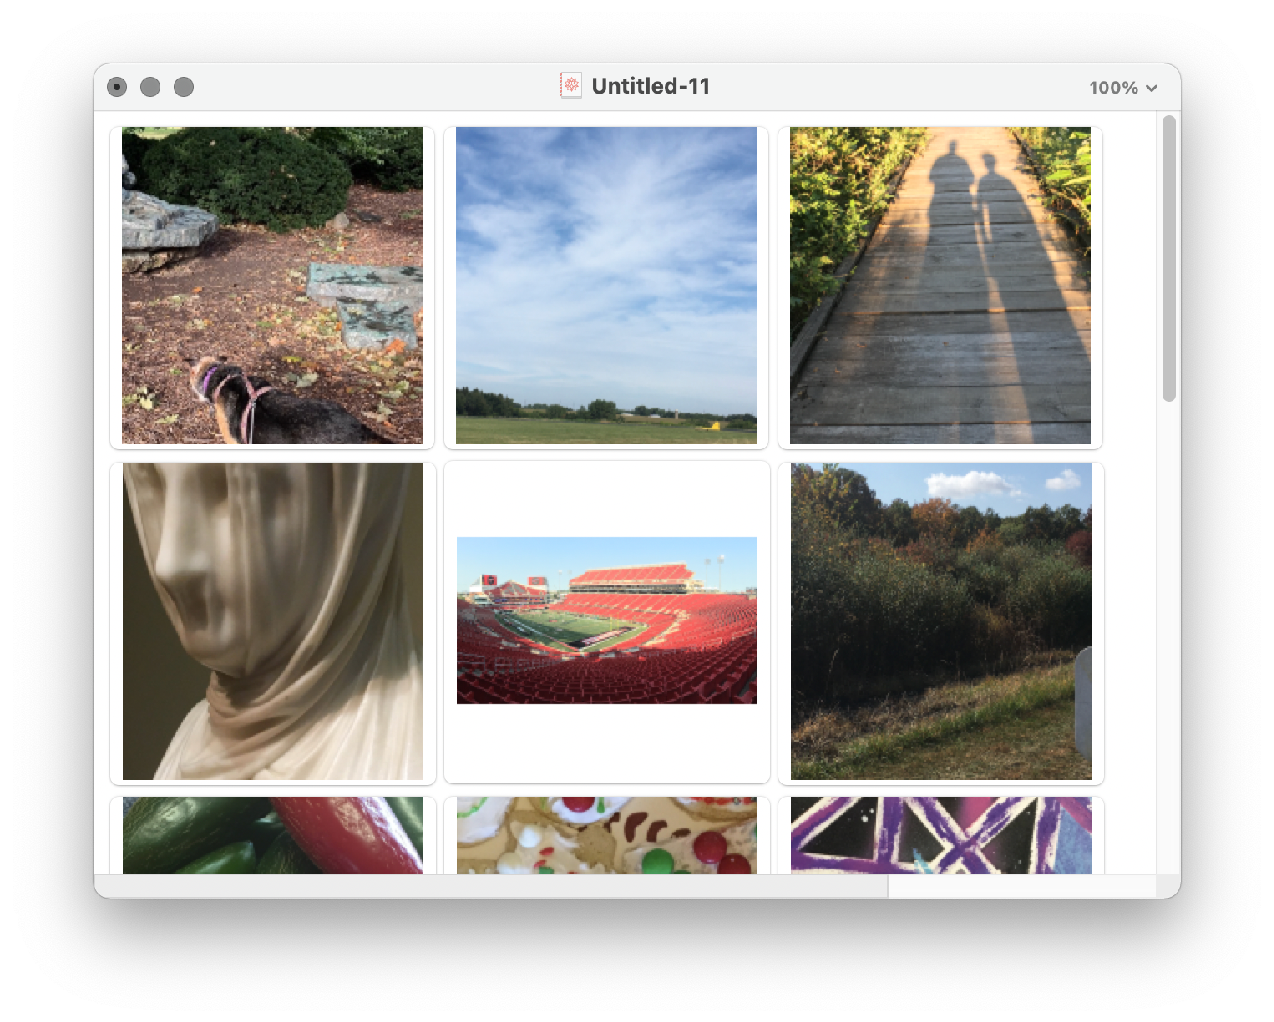Viewport: 1274px width, 1022px height.
Task: Click the Untitled-11 window title text
Action: tap(650, 87)
